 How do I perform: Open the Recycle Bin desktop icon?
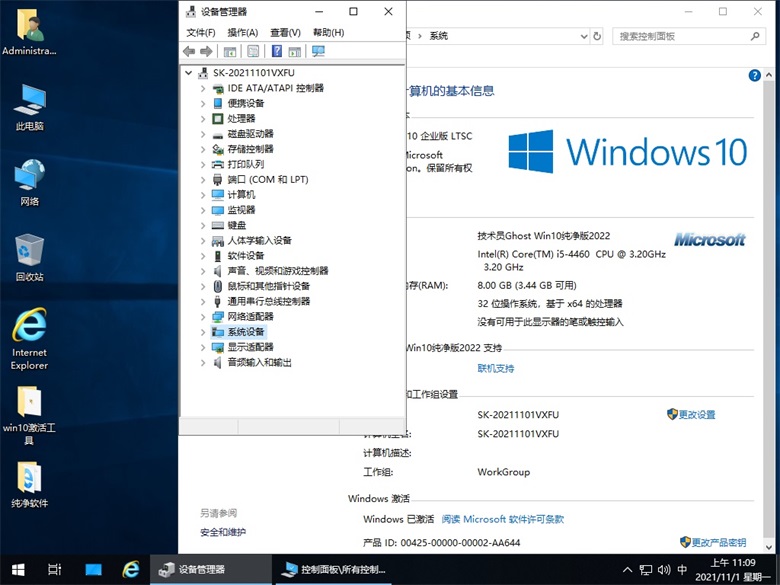[29, 249]
